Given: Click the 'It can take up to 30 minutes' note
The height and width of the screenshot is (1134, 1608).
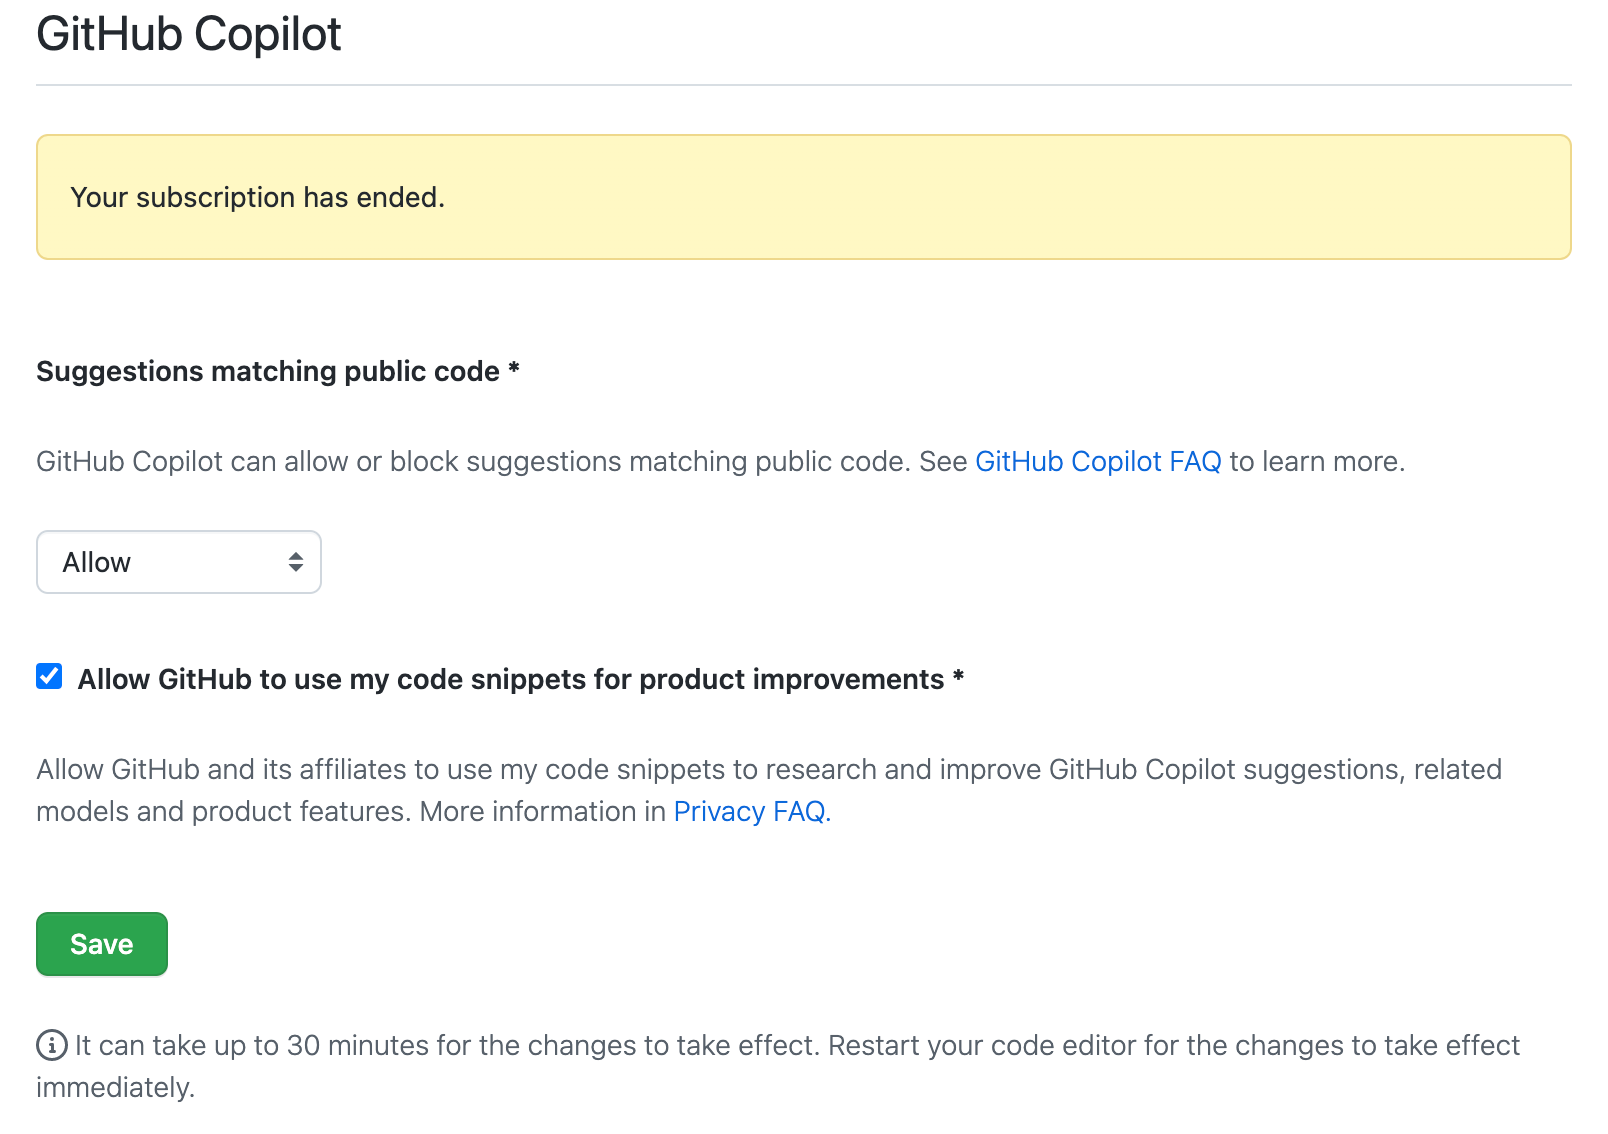Looking at the screenshot, I should coord(778,1066).
